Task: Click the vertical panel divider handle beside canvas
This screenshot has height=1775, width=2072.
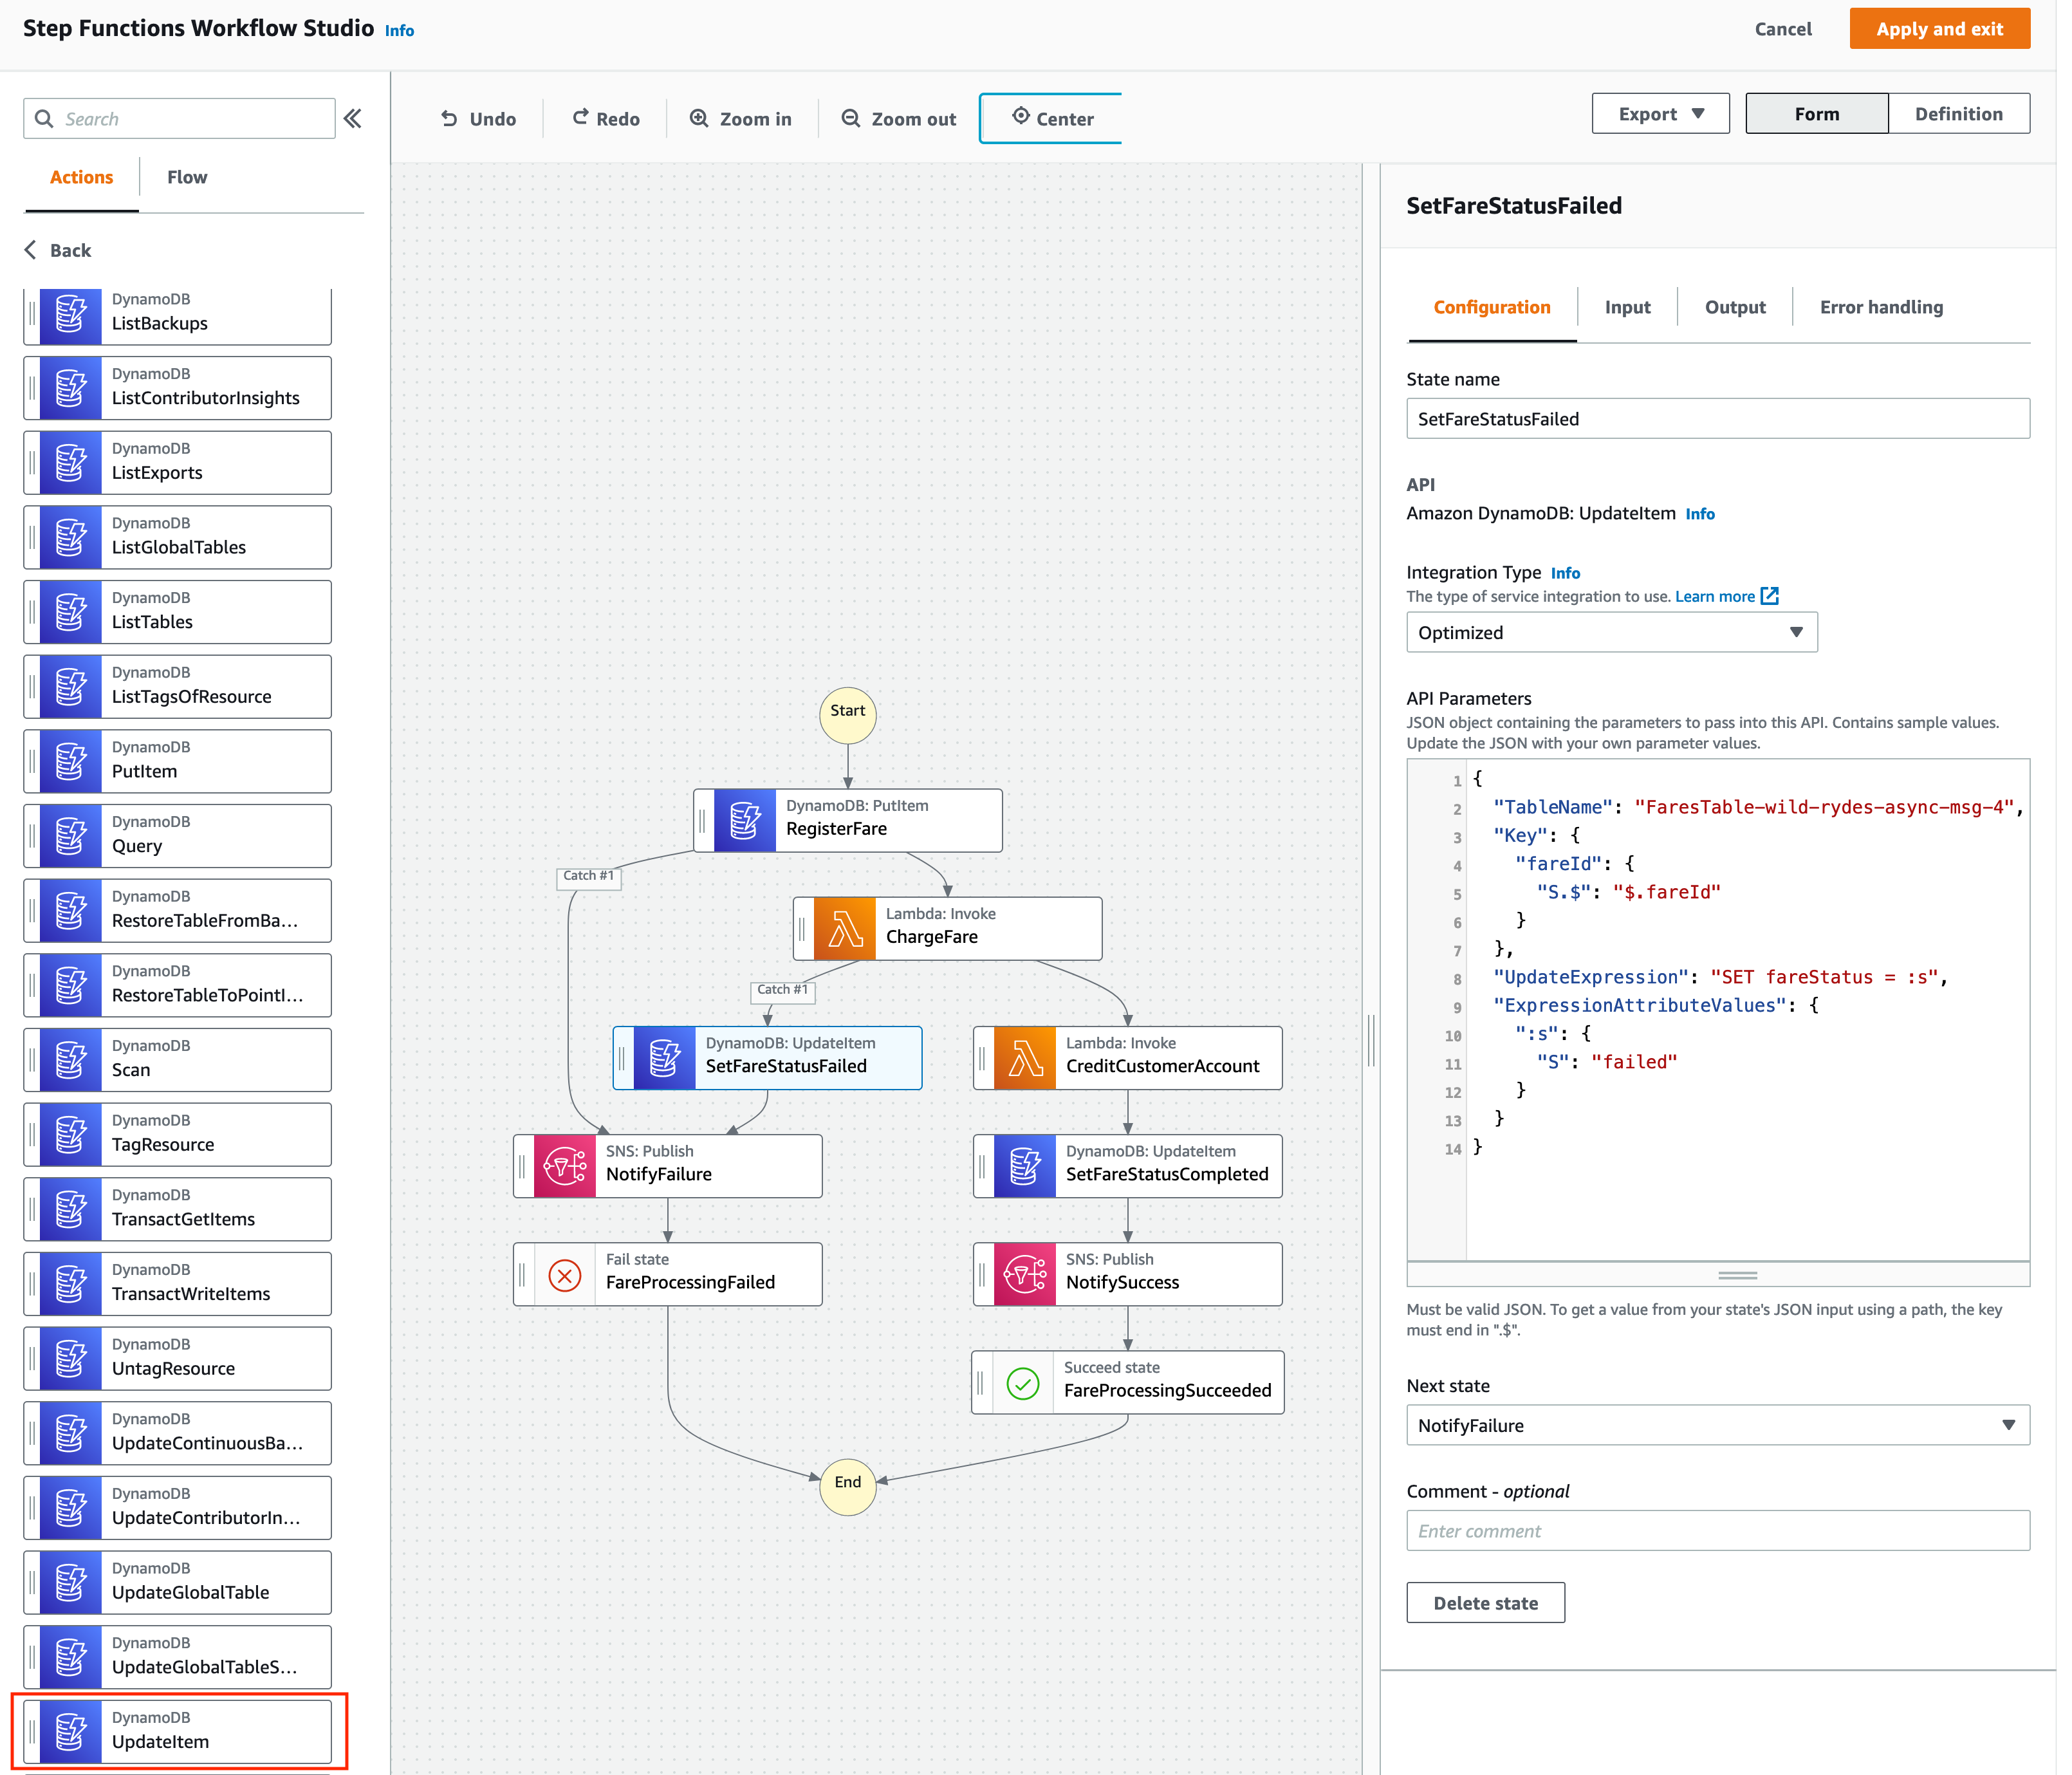Action: click(x=1371, y=1040)
